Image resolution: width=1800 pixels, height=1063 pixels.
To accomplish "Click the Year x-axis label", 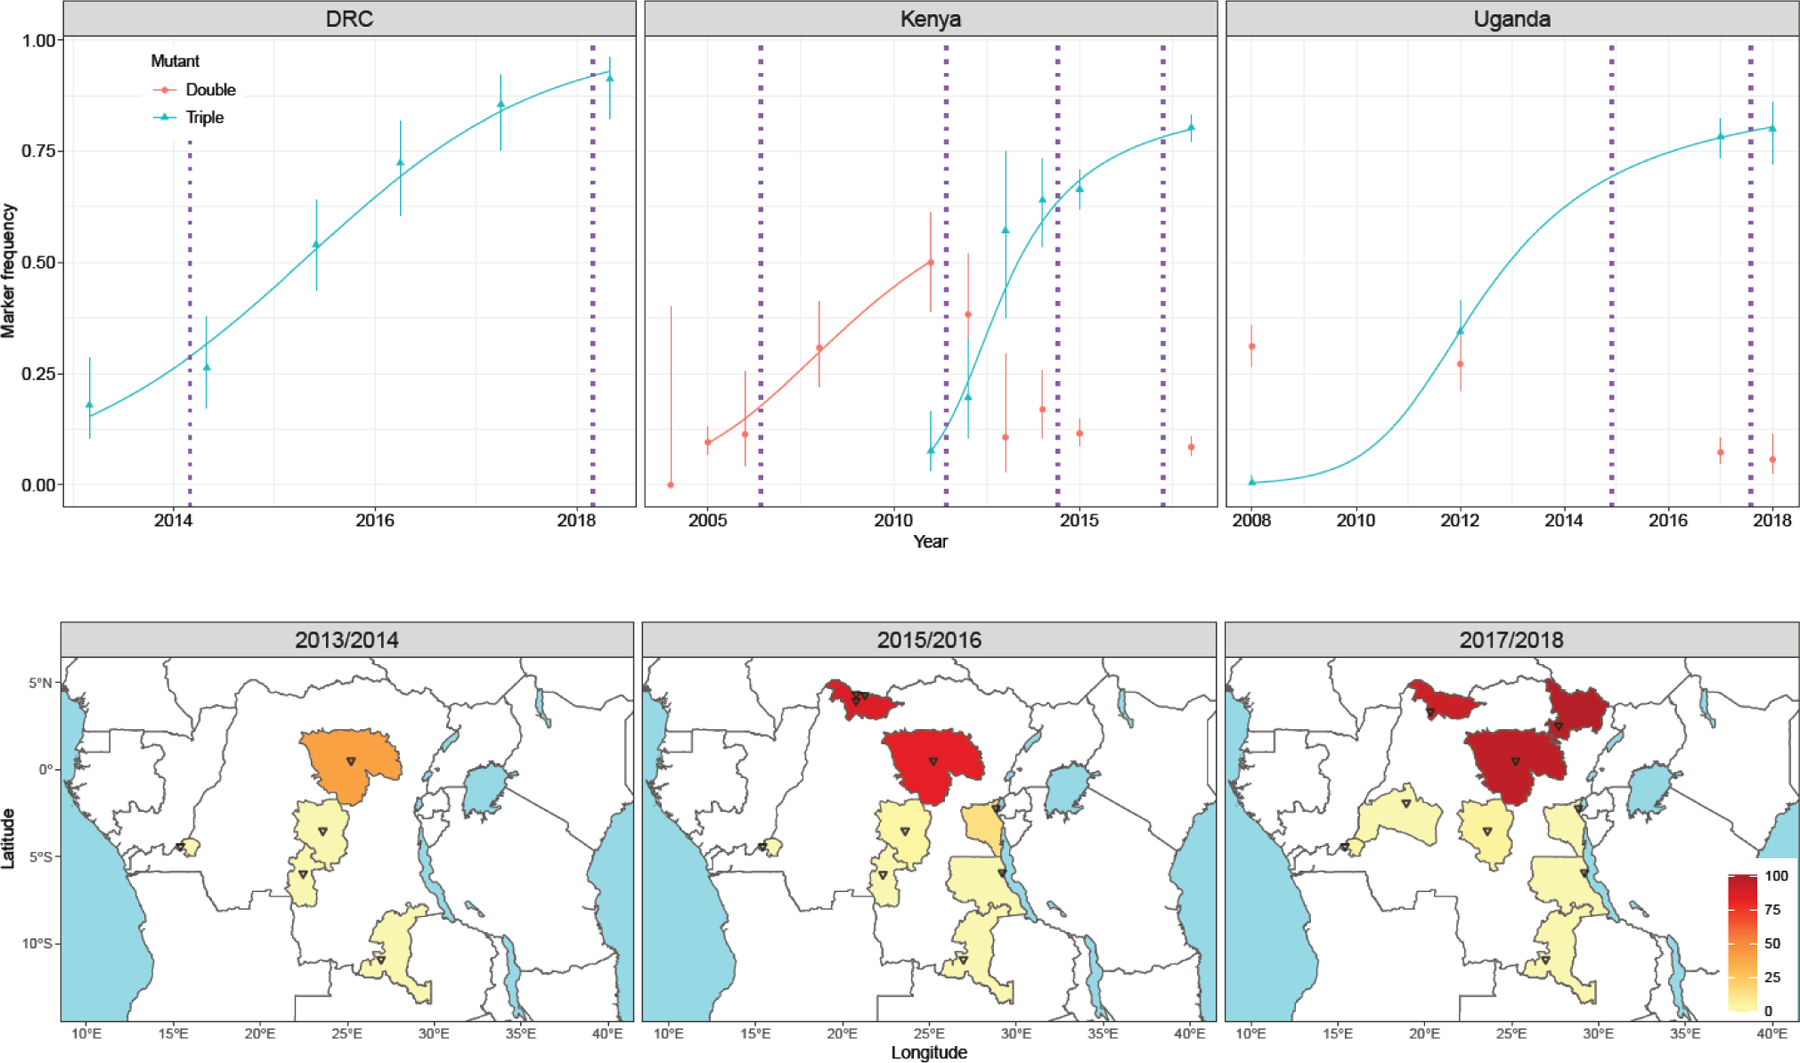I will click(x=930, y=541).
